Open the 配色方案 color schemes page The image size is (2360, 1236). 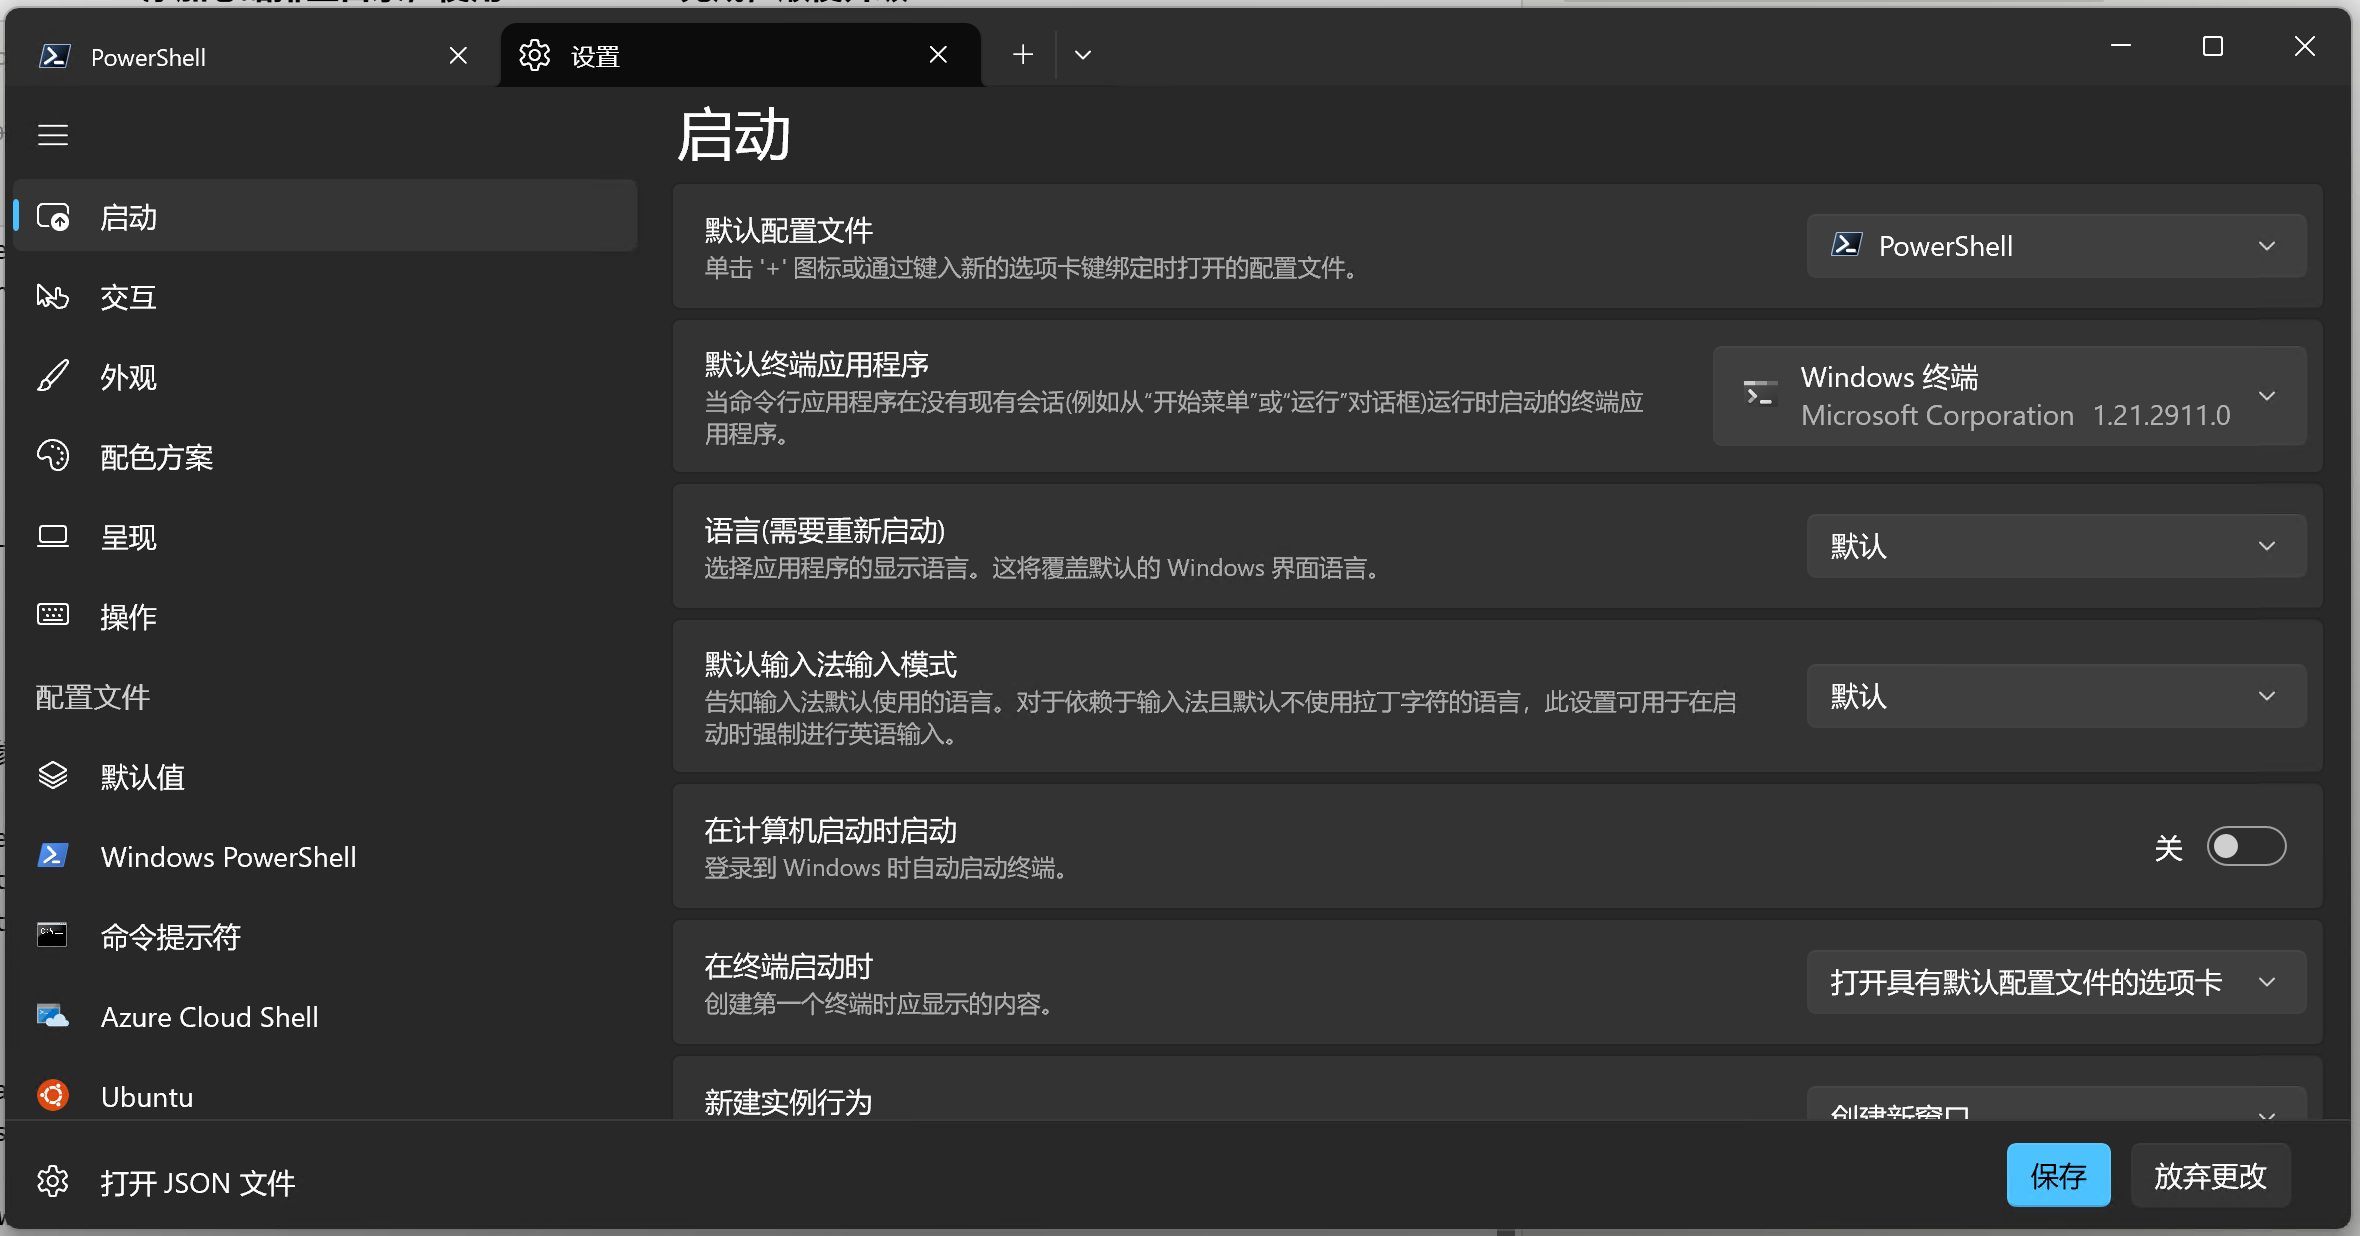point(156,457)
